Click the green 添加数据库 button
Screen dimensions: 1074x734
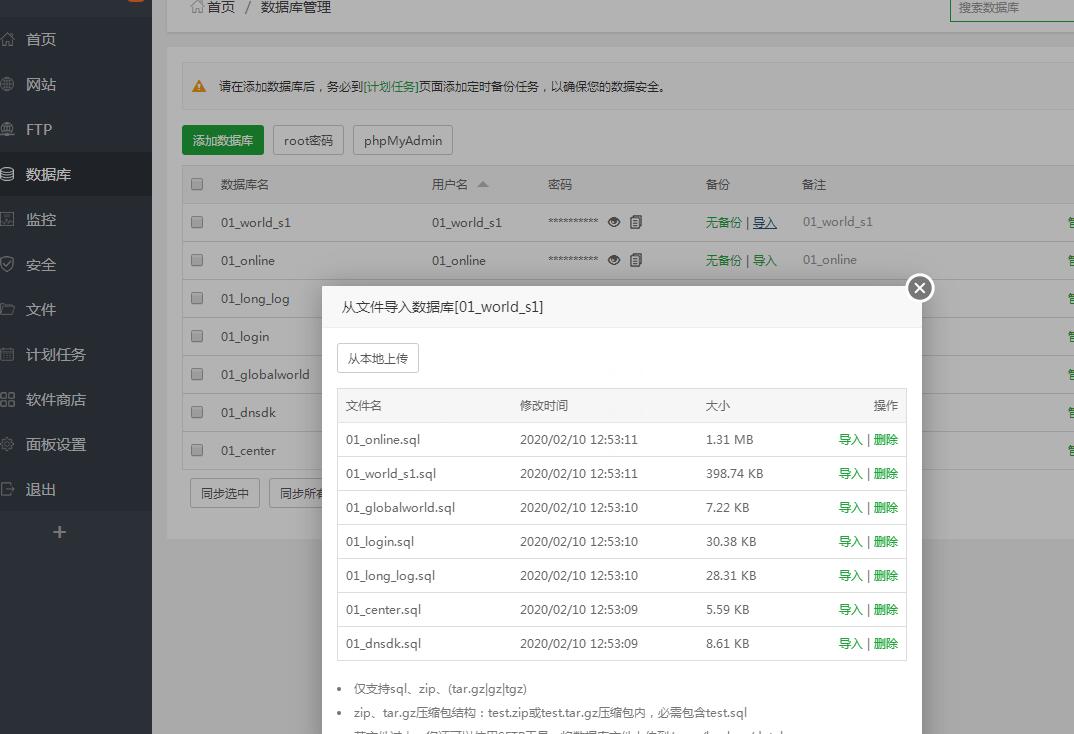tap(222, 140)
